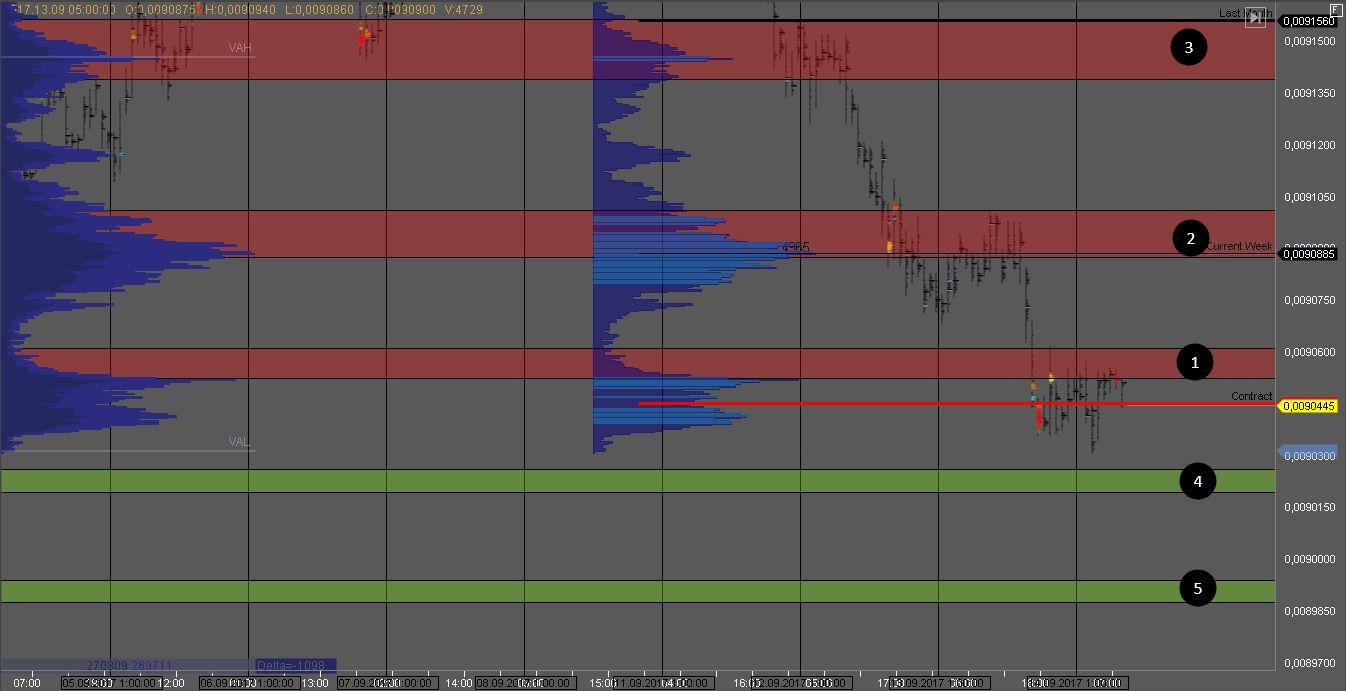Click the scroll-to-latest arrow icon
This screenshot has width=1346, height=691.
point(1255,19)
